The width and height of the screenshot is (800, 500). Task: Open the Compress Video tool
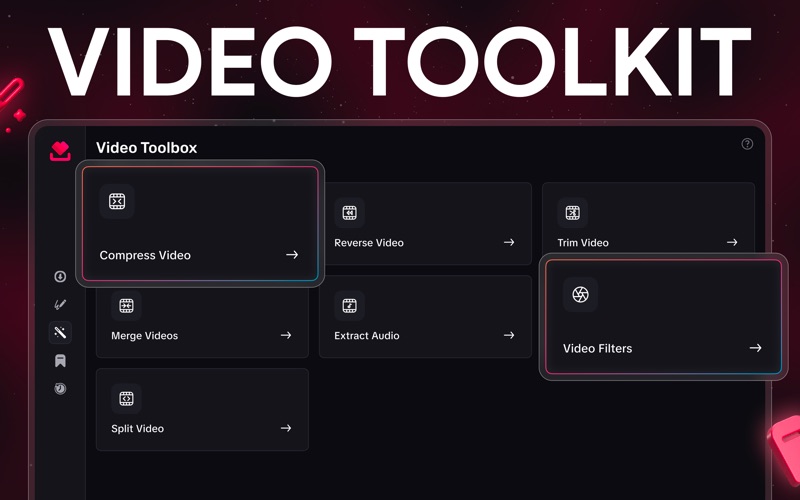pyautogui.click(x=200, y=223)
